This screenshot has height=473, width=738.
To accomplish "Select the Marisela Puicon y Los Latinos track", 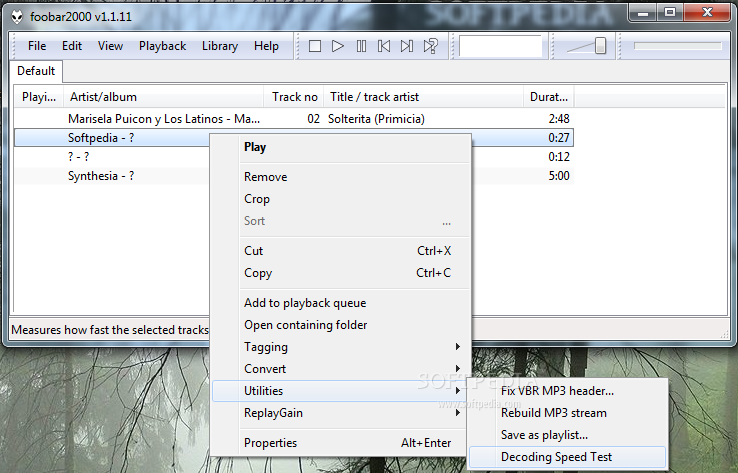I will 294,119.
